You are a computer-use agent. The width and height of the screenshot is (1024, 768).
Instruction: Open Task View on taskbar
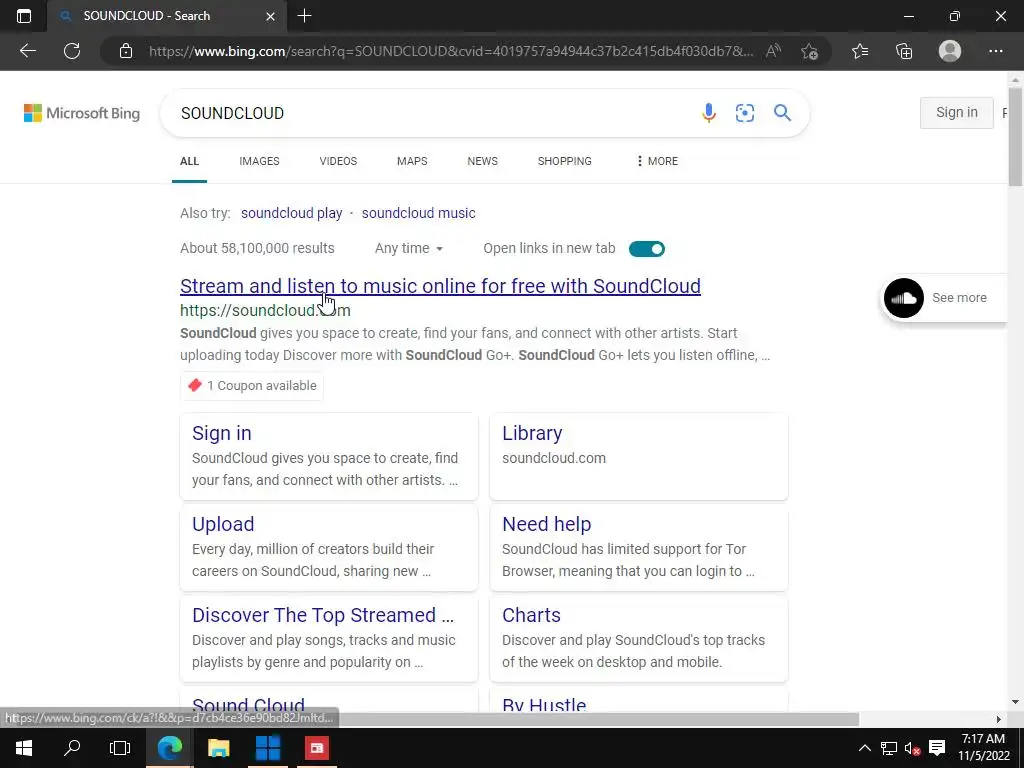click(x=120, y=748)
